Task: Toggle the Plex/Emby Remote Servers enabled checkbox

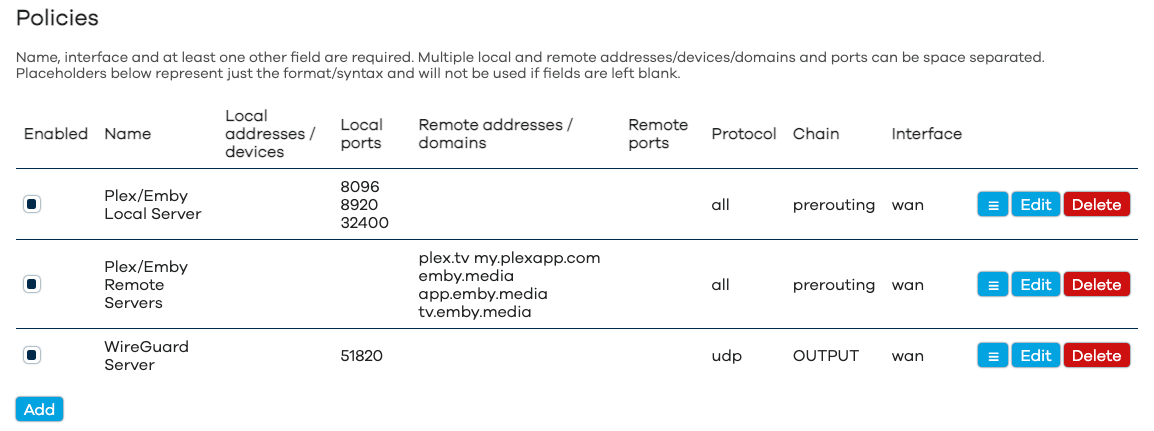Action: pyautogui.click(x=32, y=285)
